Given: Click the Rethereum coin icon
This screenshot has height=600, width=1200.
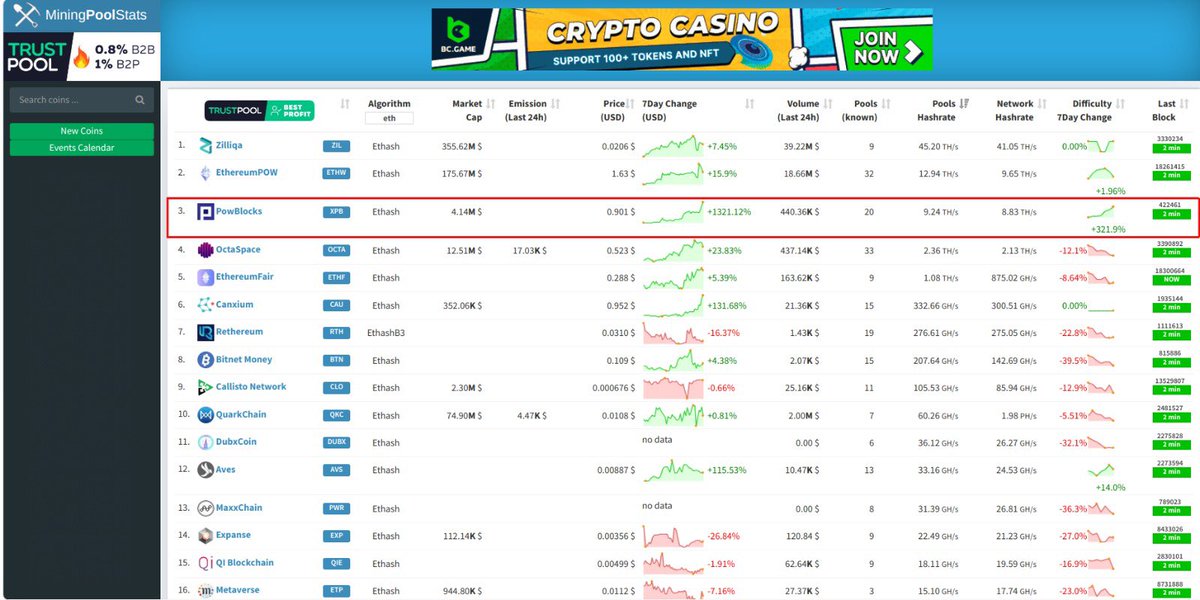Looking at the screenshot, I should point(206,332).
